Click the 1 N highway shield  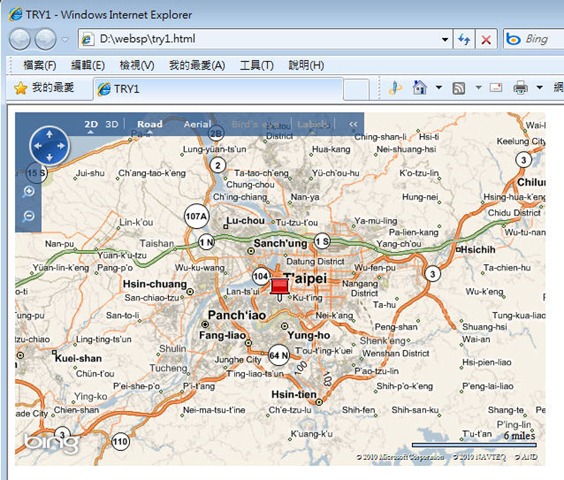[207, 242]
